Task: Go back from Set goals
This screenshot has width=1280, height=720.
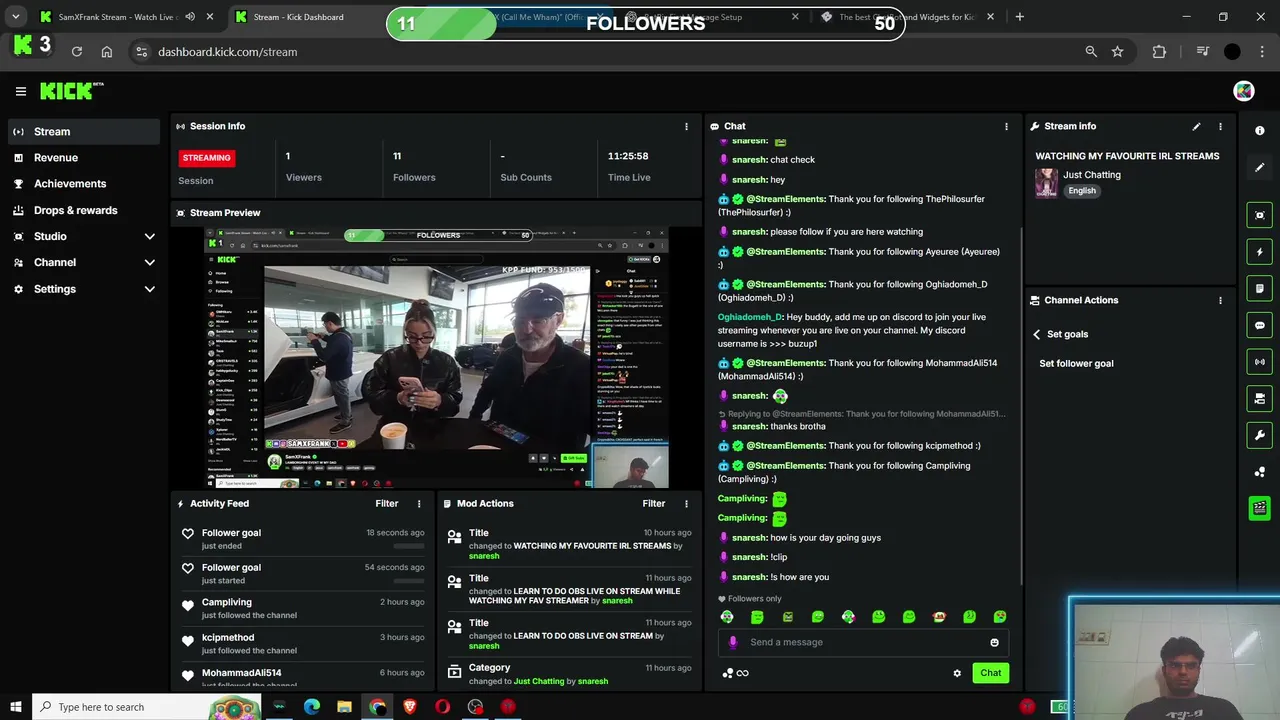Action: point(1036,334)
